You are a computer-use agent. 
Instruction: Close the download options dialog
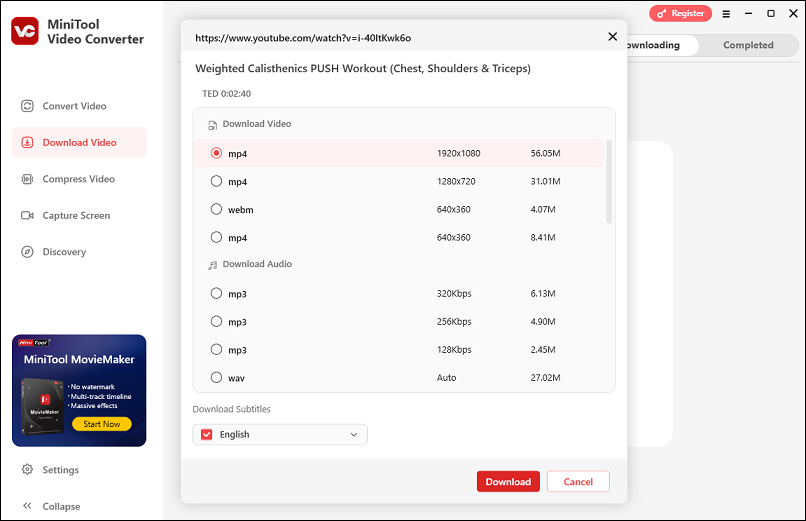[612, 36]
